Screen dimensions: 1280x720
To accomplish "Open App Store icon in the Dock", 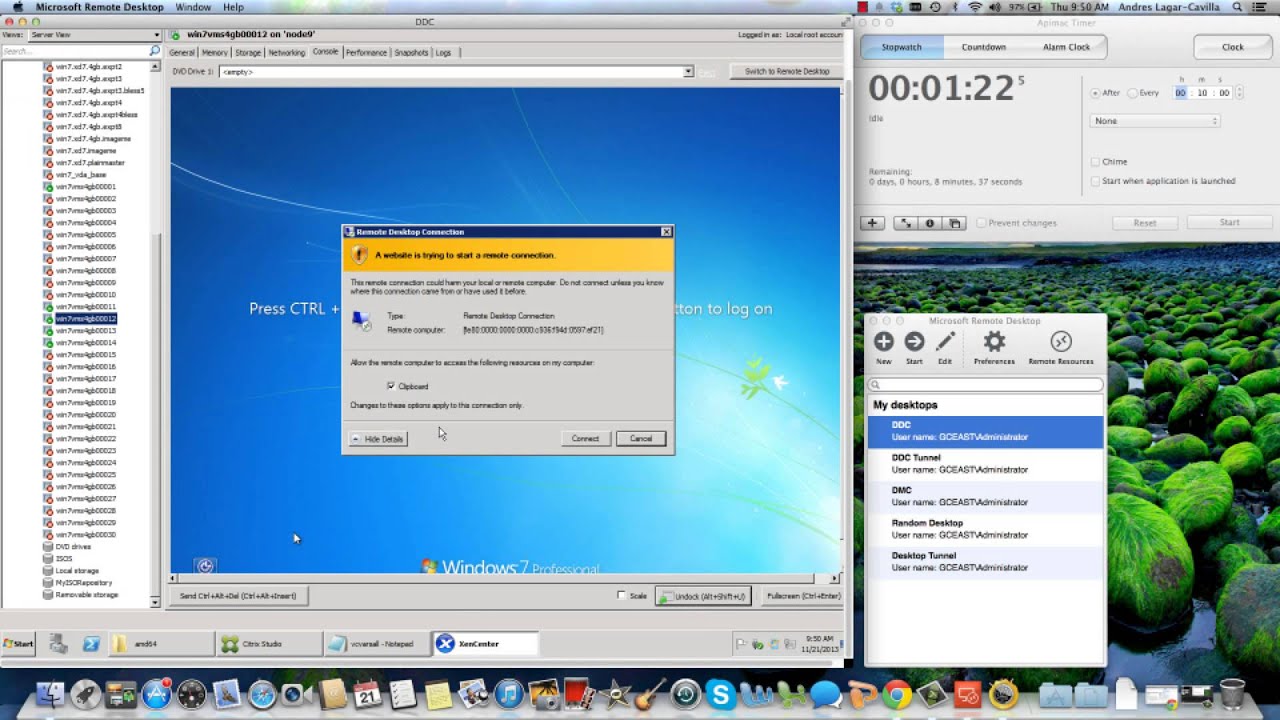I will [x=156, y=693].
